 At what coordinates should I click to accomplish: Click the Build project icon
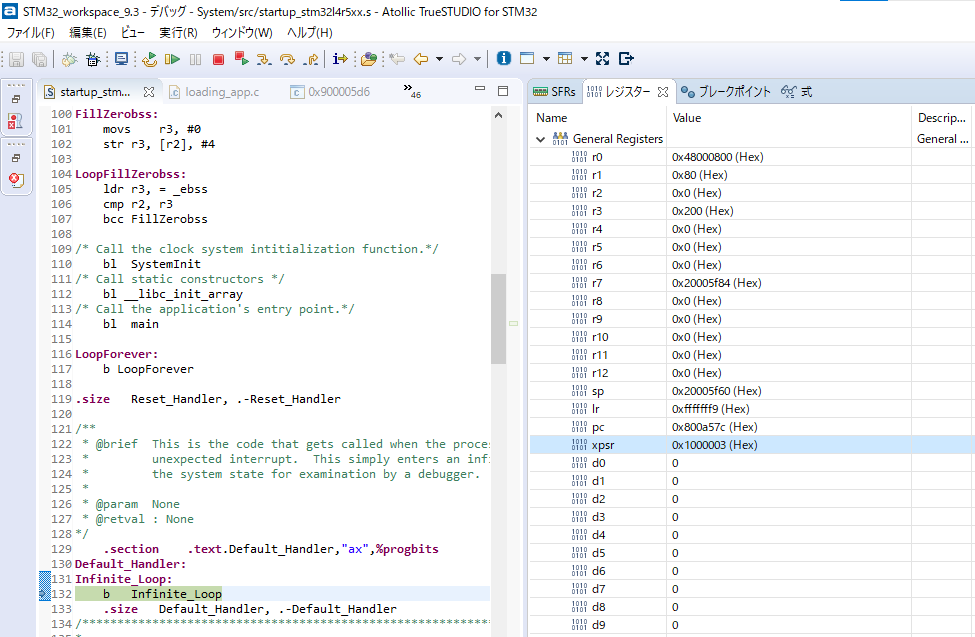(x=70, y=59)
